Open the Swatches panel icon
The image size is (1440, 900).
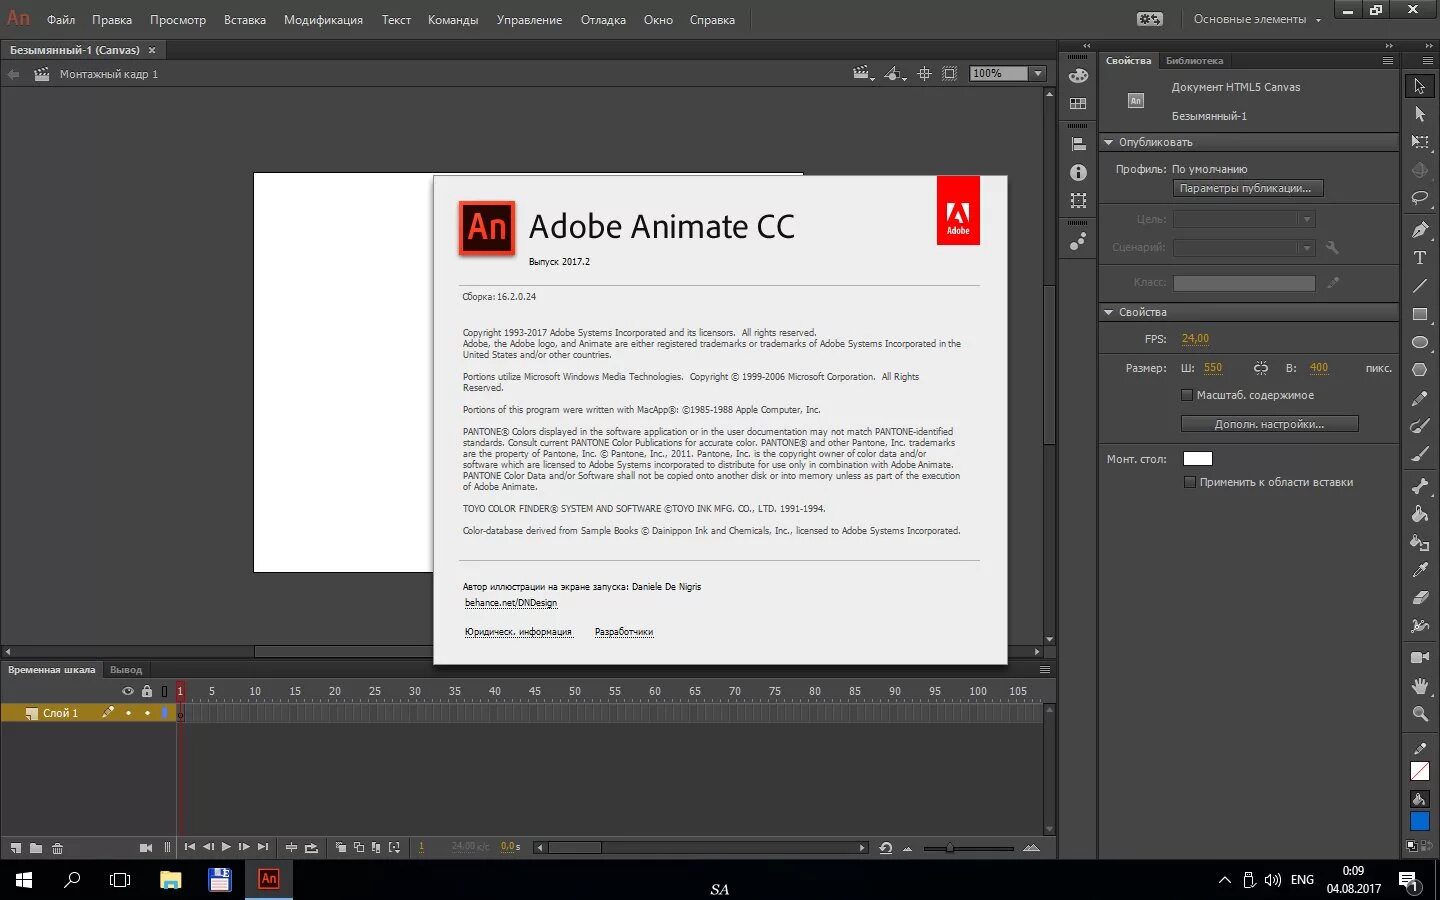[x=1078, y=104]
